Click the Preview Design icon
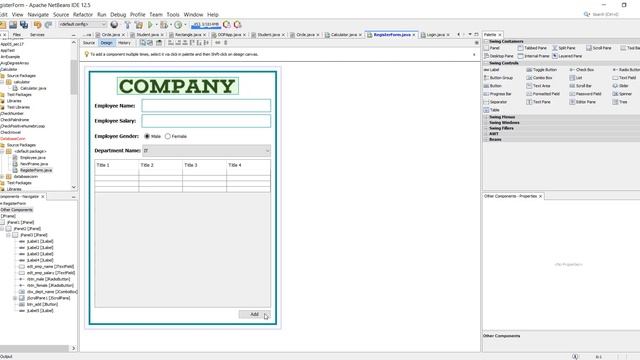 tap(159, 42)
